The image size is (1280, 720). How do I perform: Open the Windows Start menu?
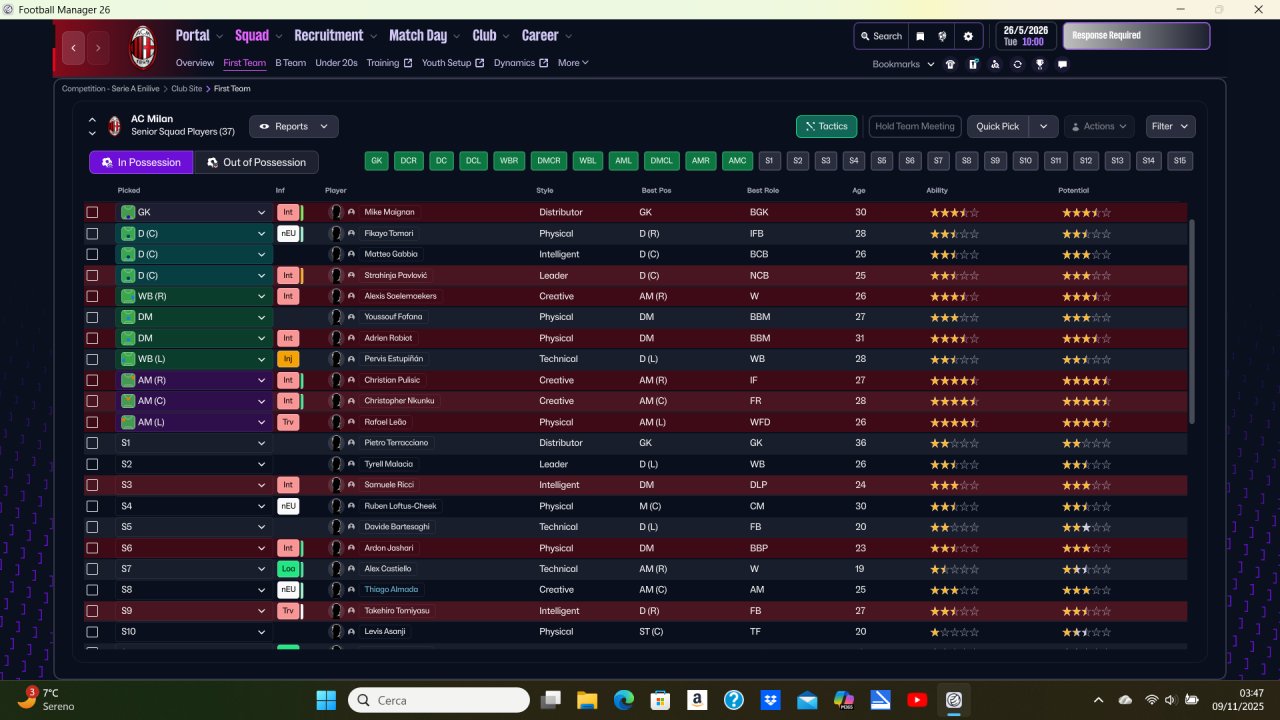click(x=326, y=700)
